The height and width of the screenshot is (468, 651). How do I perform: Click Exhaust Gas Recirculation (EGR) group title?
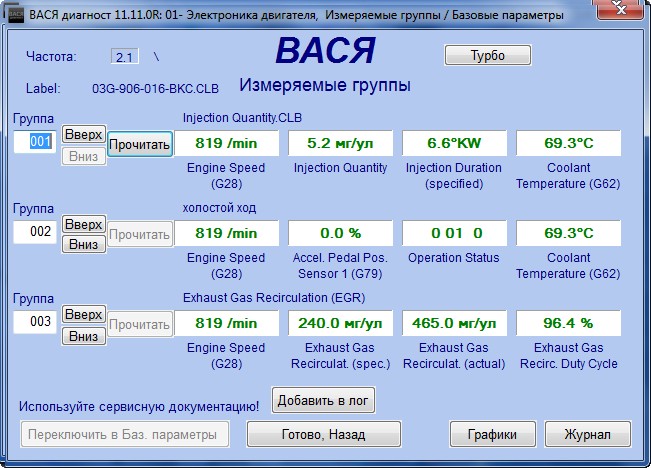coord(274,298)
